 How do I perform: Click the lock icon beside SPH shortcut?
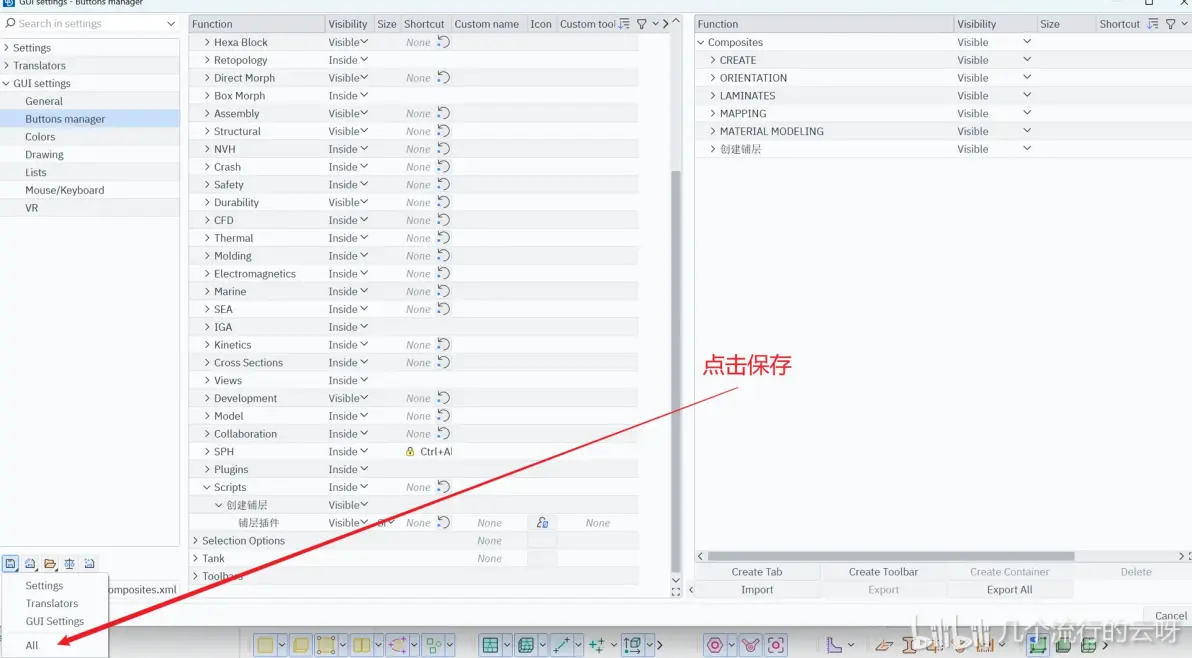410,451
